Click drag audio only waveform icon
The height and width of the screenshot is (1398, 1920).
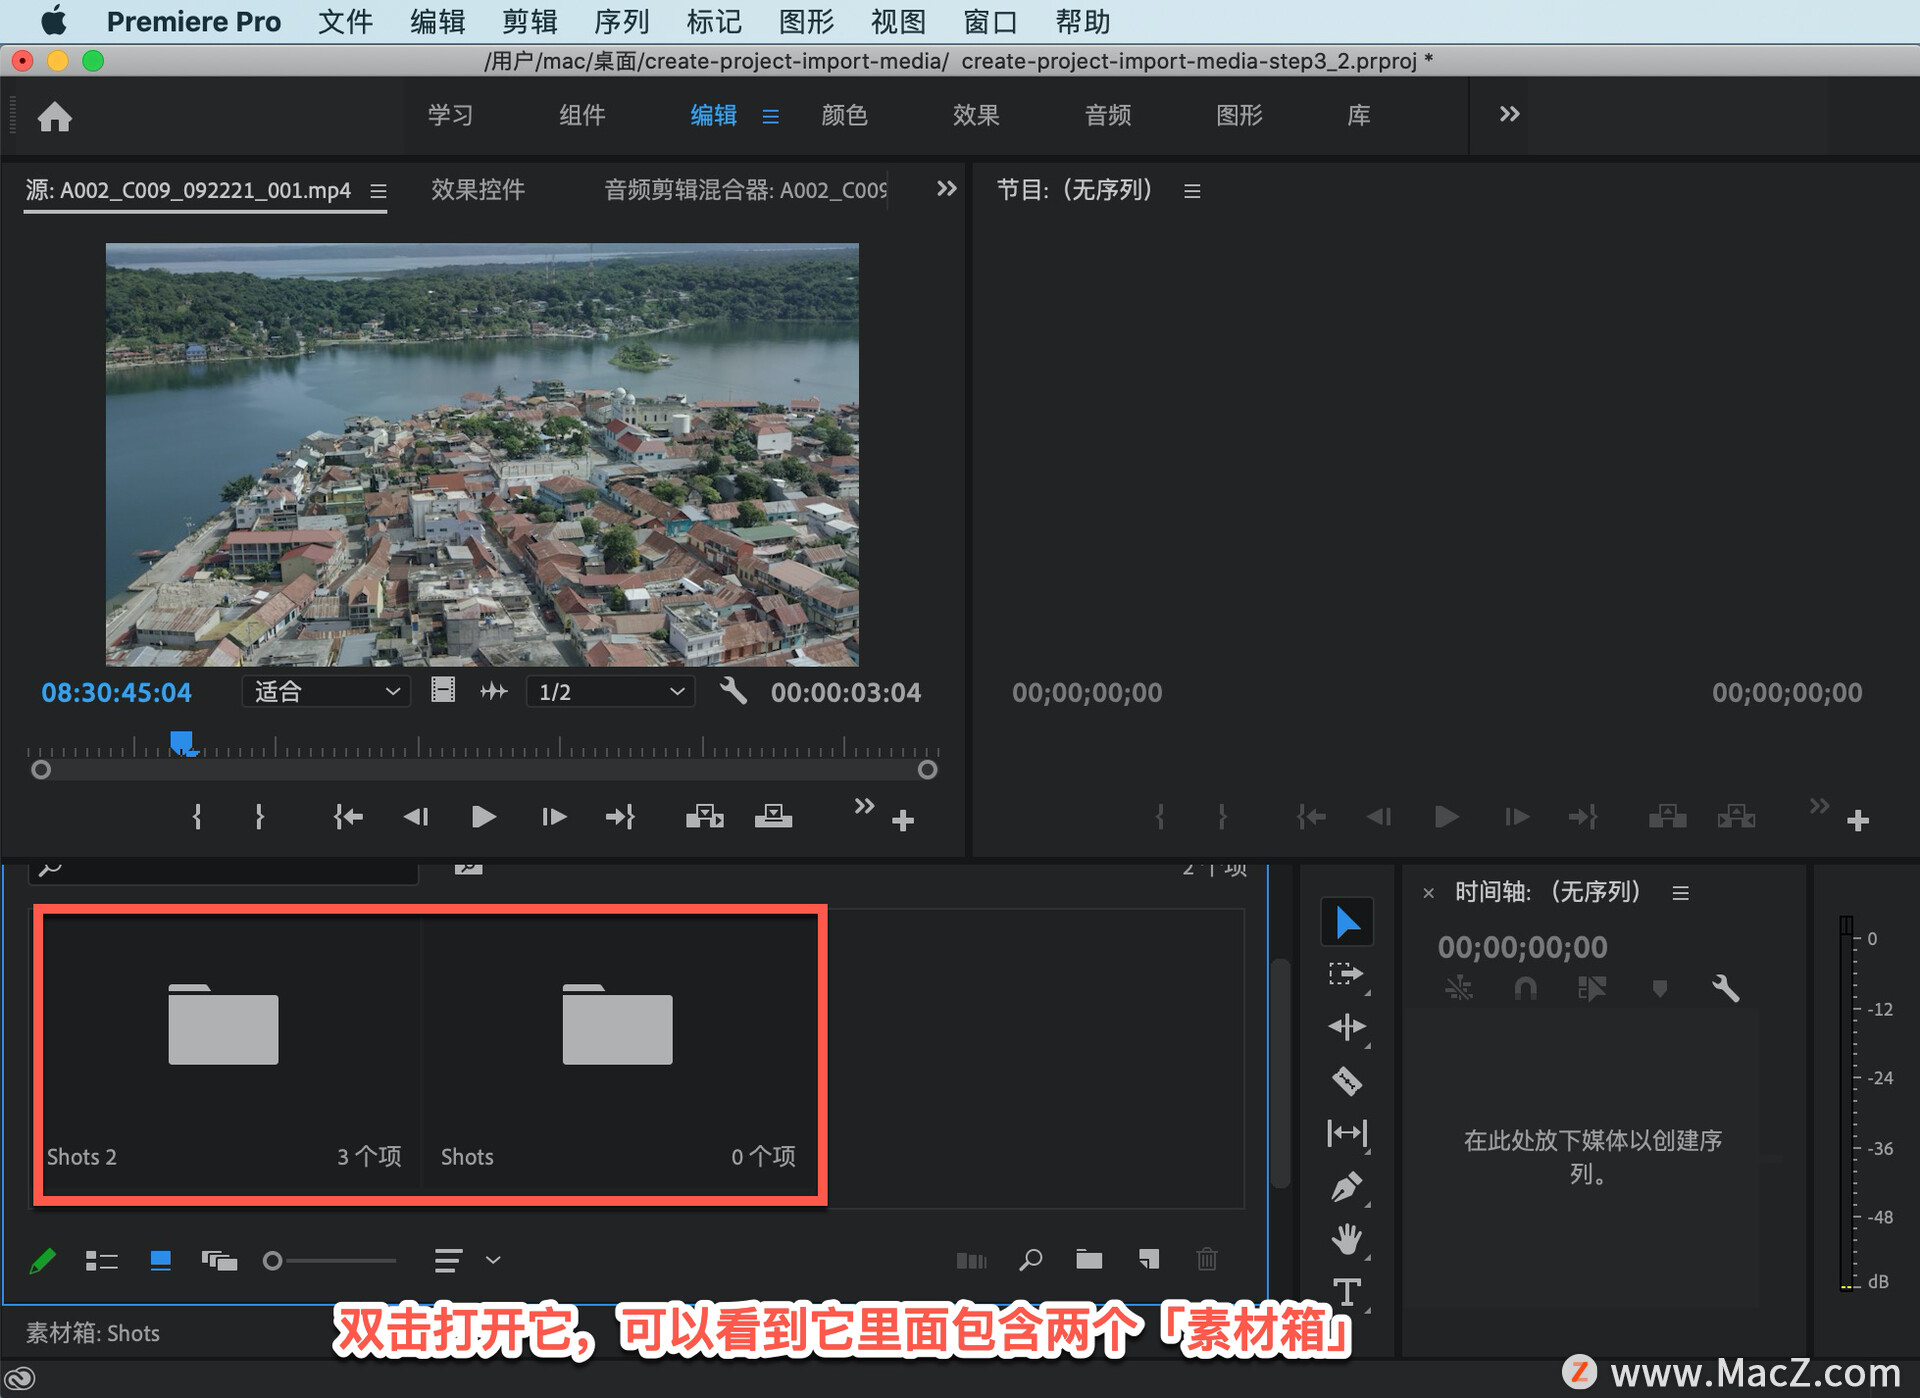click(494, 691)
